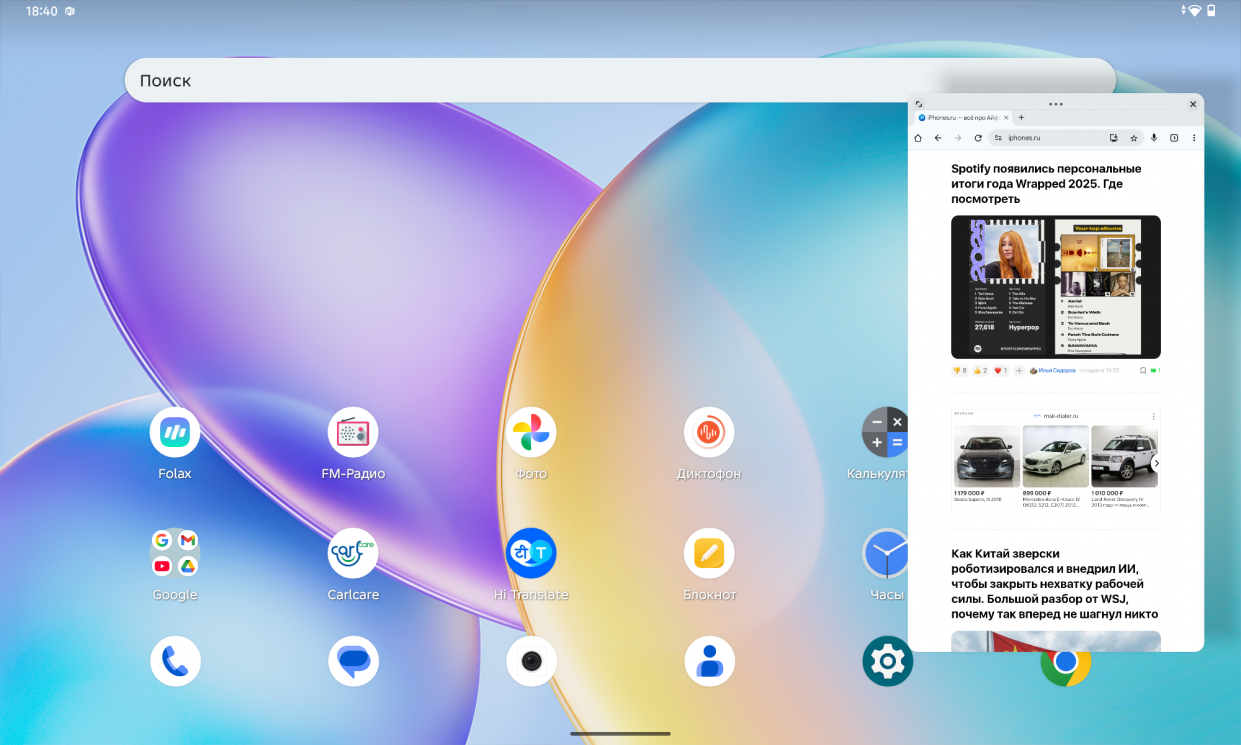Open a new Chrome tab
1241x745 pixels.
pyautogui.click(x=1021, y=118)
